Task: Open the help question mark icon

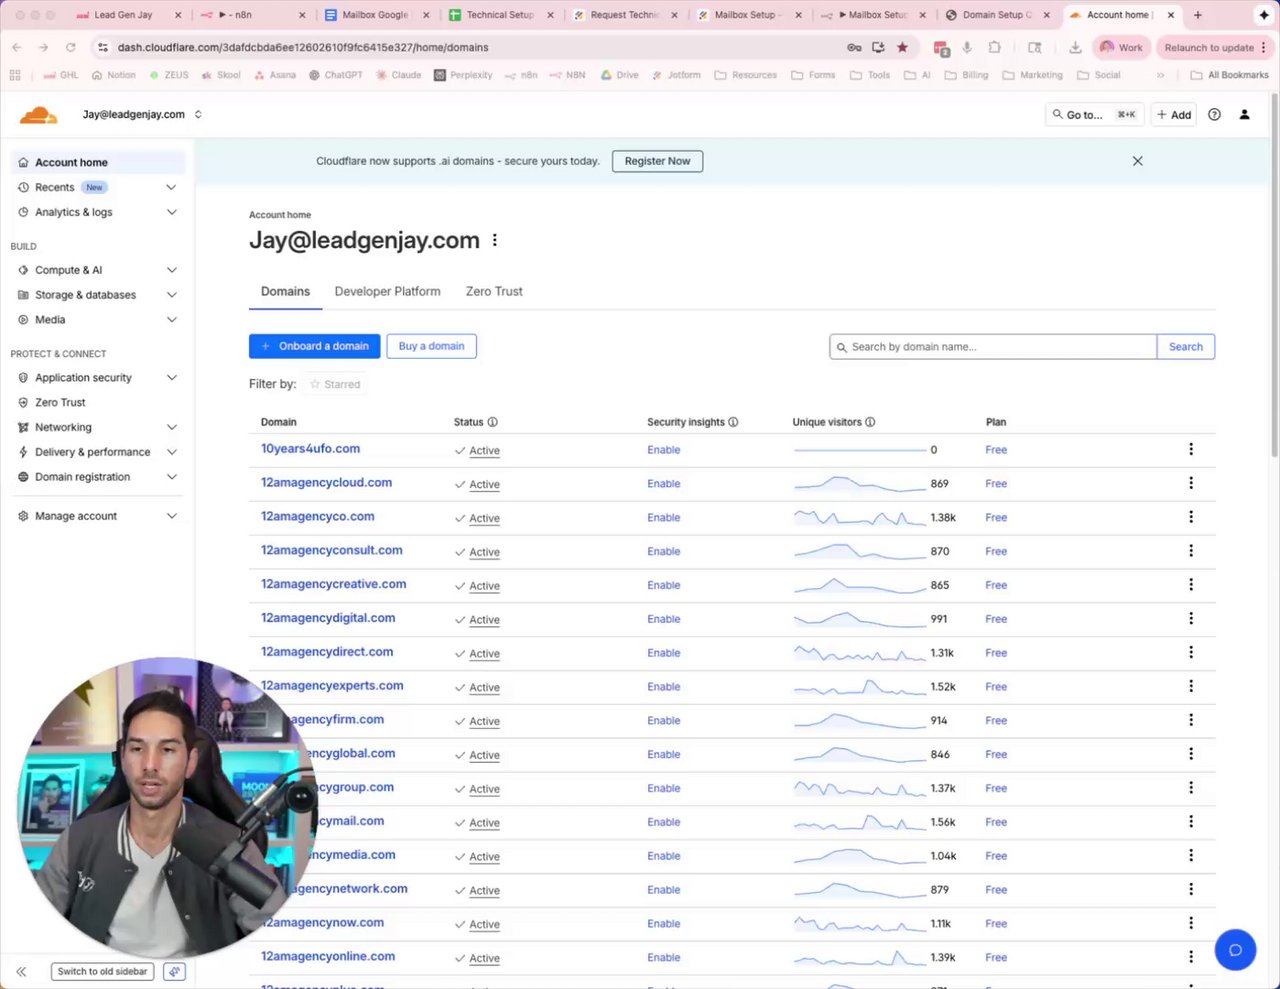Action: [1214, 115]
